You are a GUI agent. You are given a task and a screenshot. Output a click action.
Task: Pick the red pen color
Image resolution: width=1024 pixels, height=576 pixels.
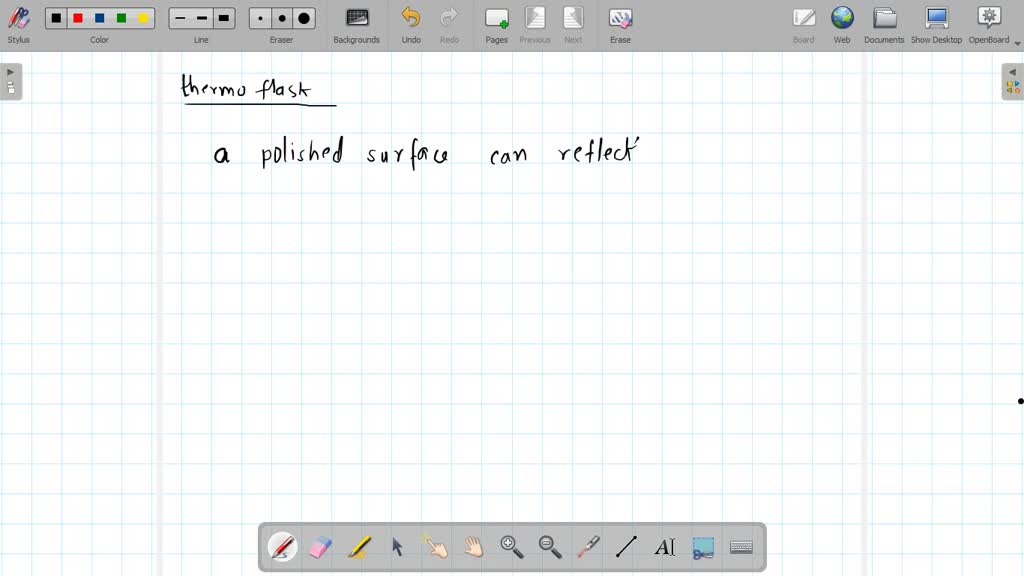(78, 18)
